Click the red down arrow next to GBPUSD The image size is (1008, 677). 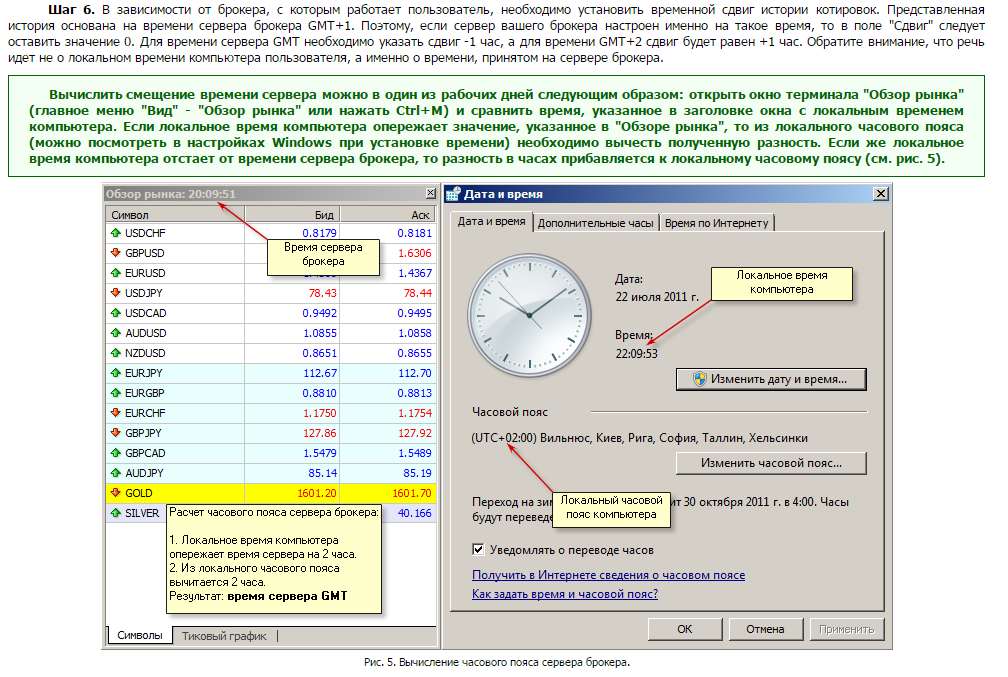(x=116, y=253)
